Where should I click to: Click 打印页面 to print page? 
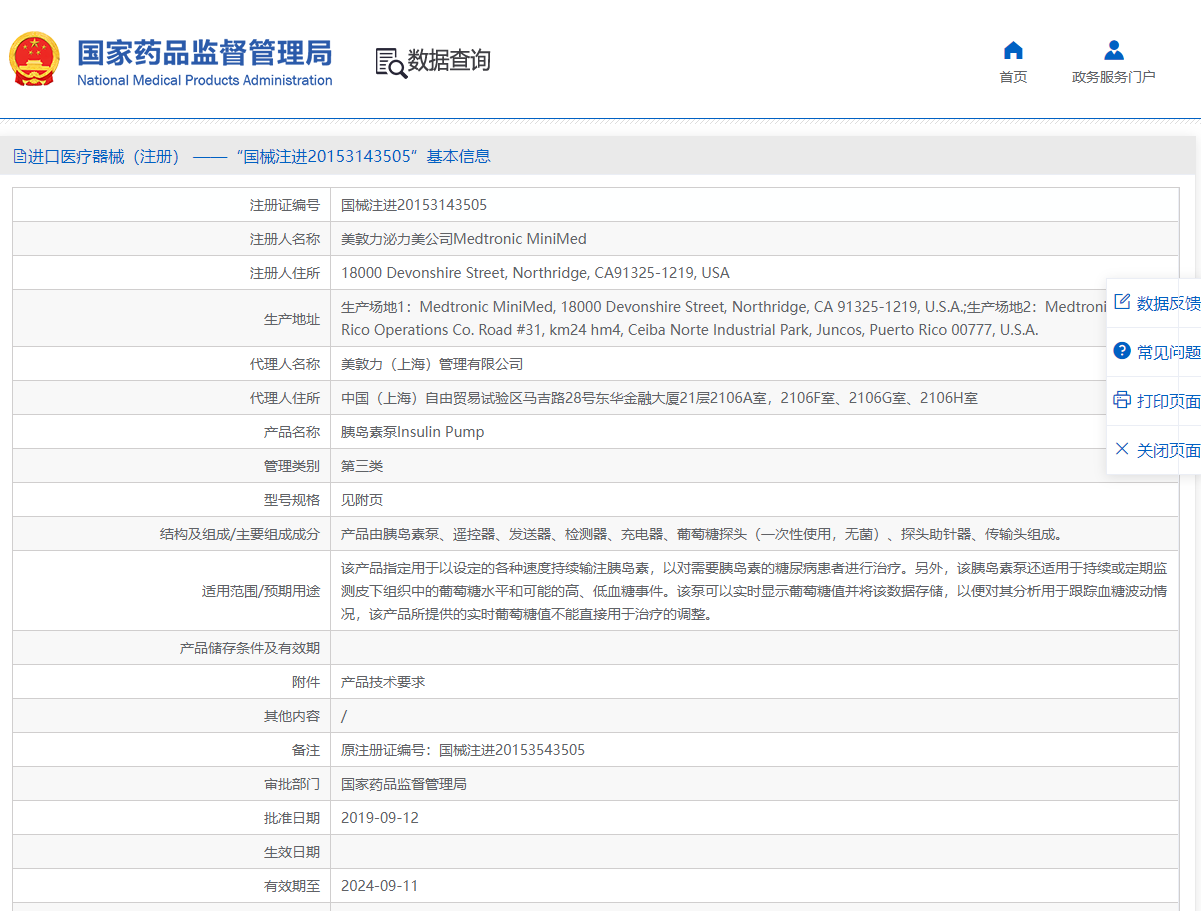coord(1156,401)
